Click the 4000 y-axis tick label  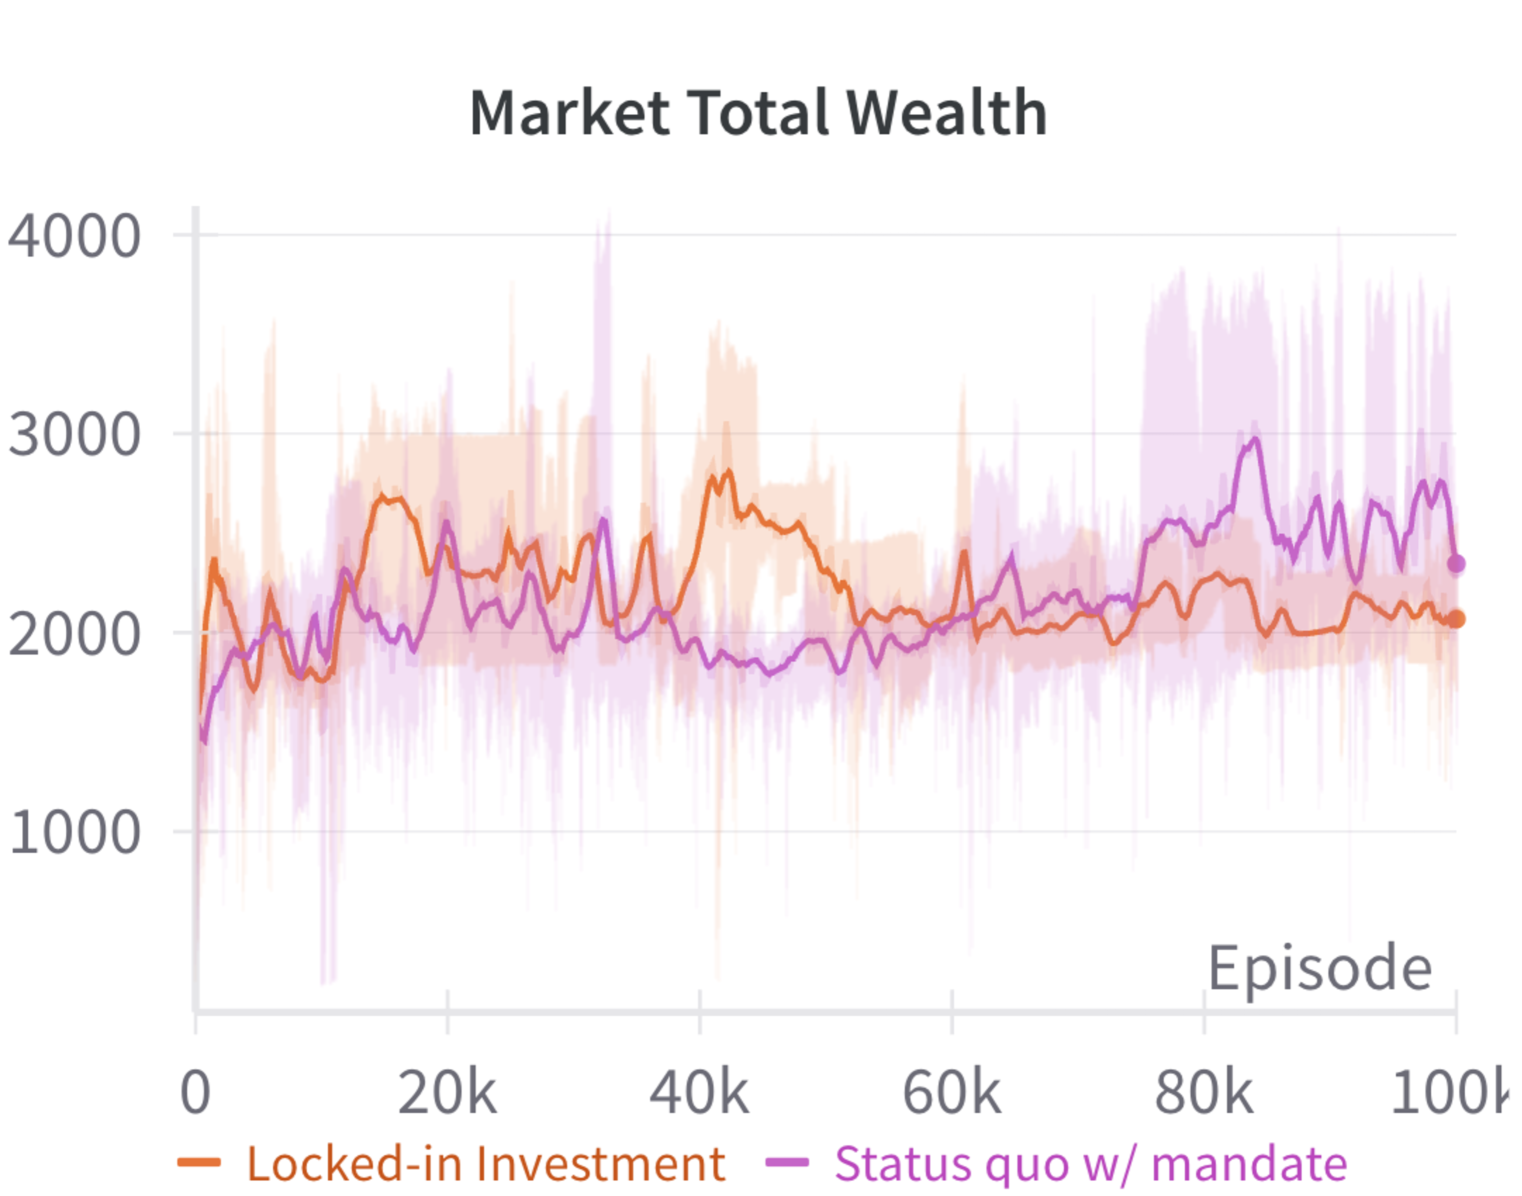(74, 237)
